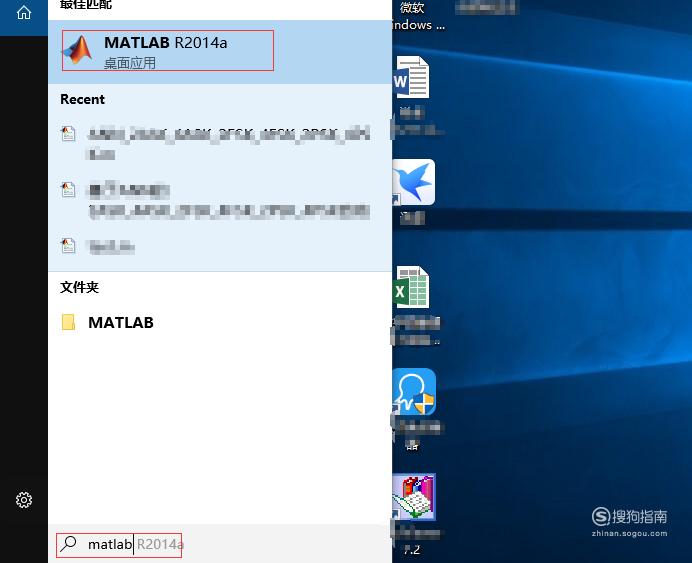Launch MATLAB R2014a best match result
Screen dimensions: 692x563
pyautogui.click(x=220, y=52)
